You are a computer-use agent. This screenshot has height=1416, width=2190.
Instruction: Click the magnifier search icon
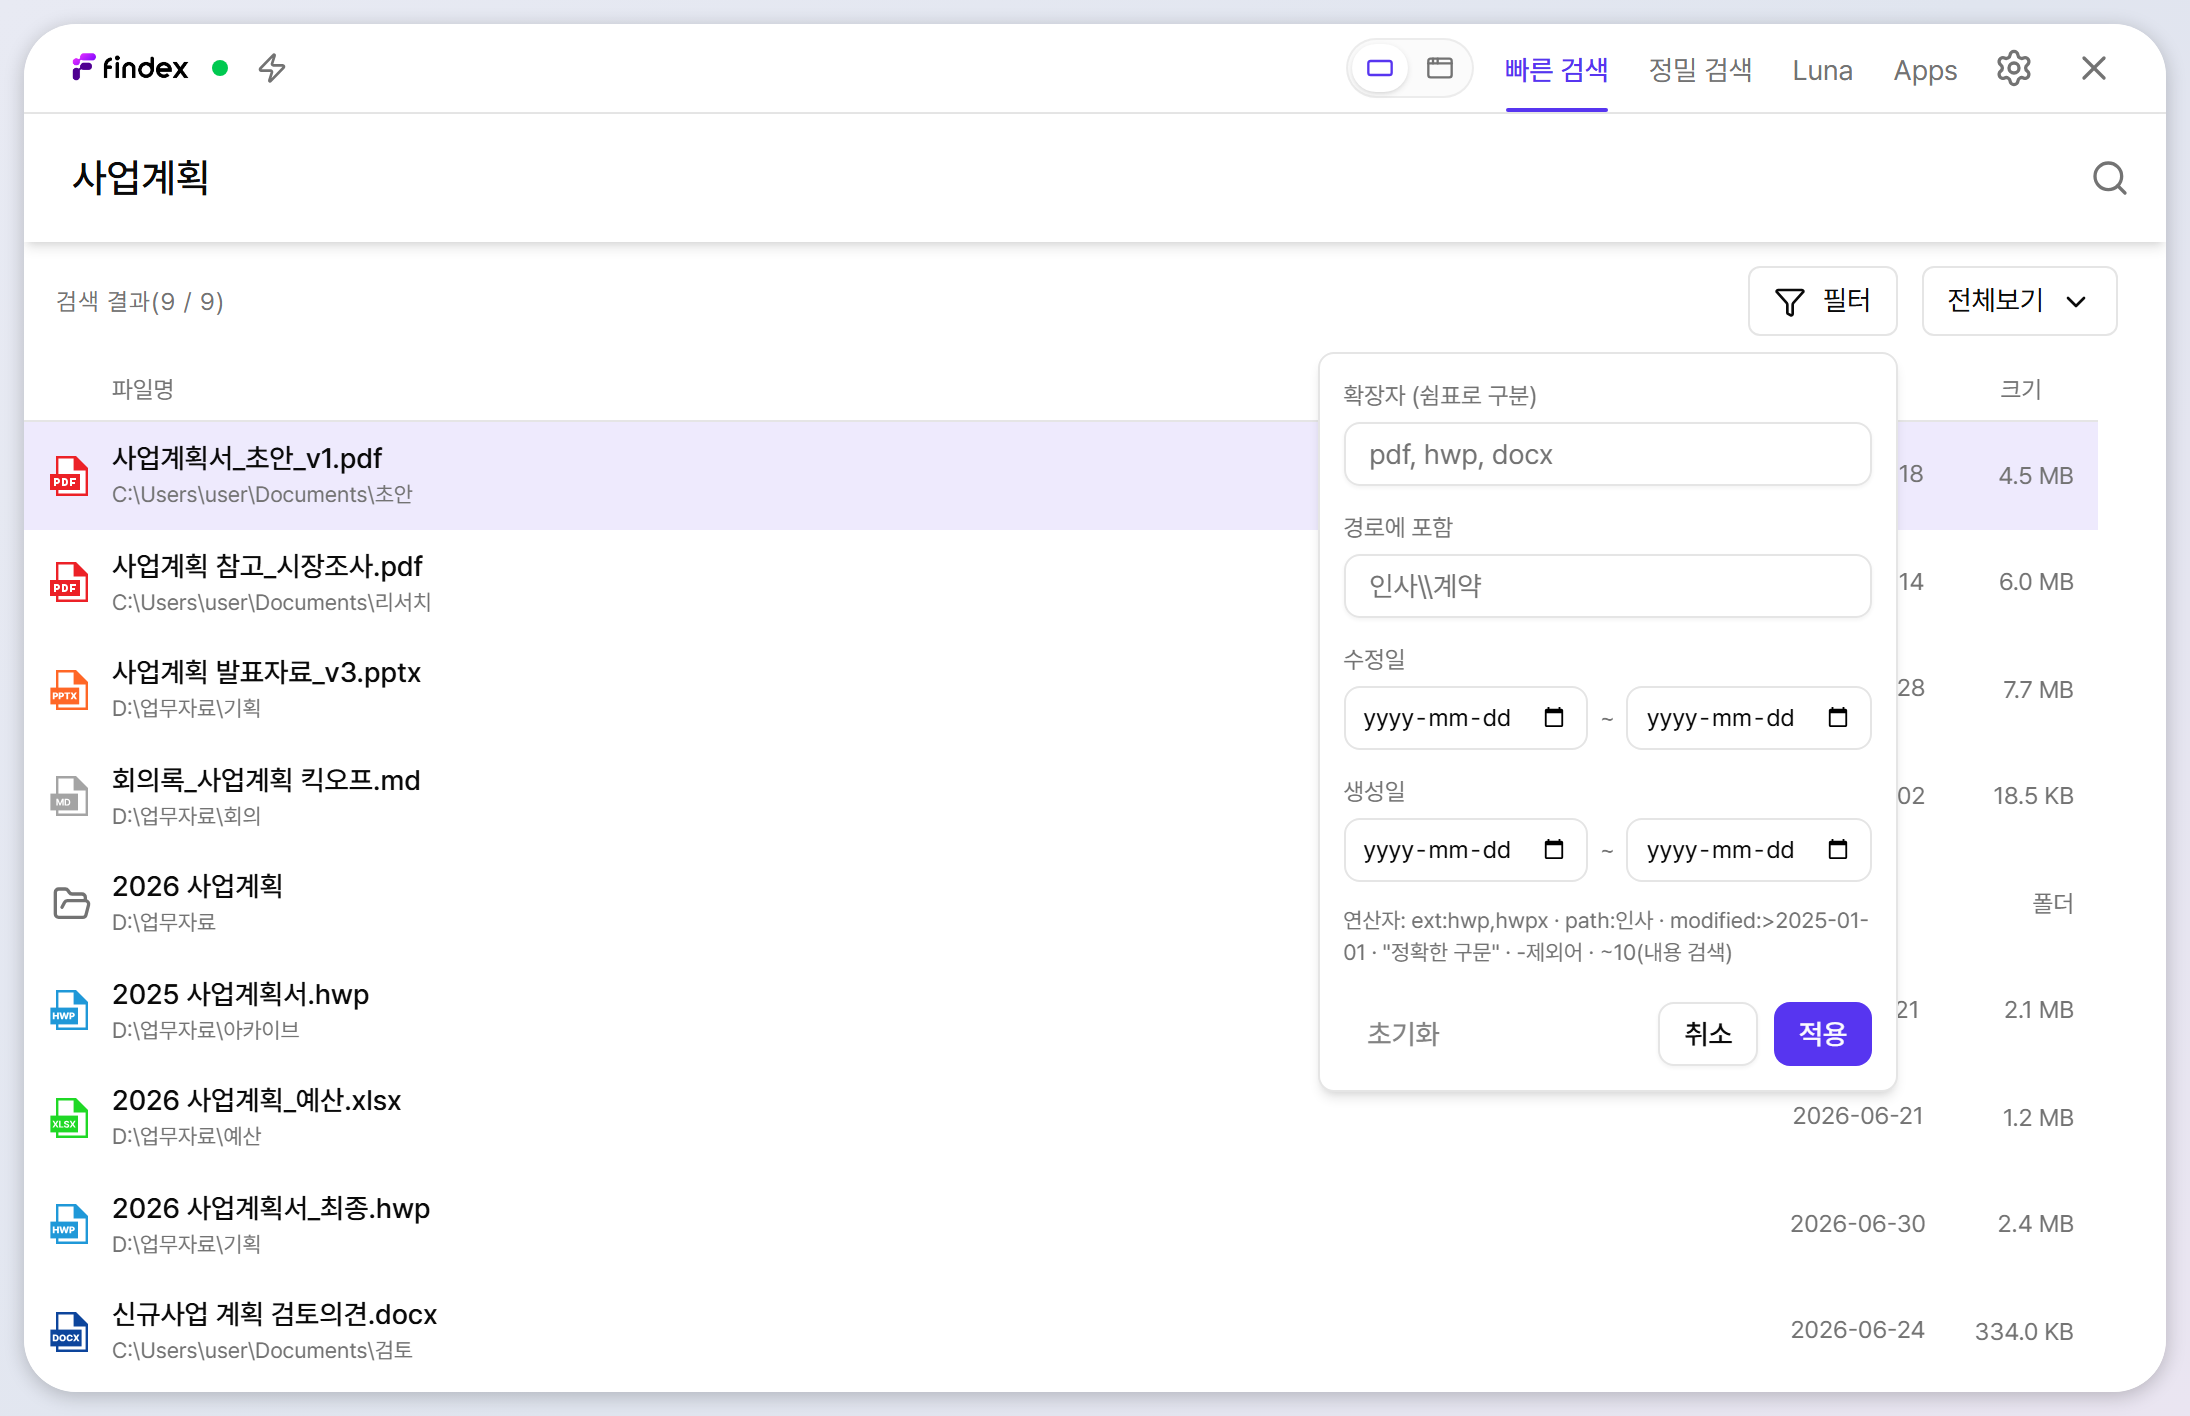click(x=2110, y=178)
